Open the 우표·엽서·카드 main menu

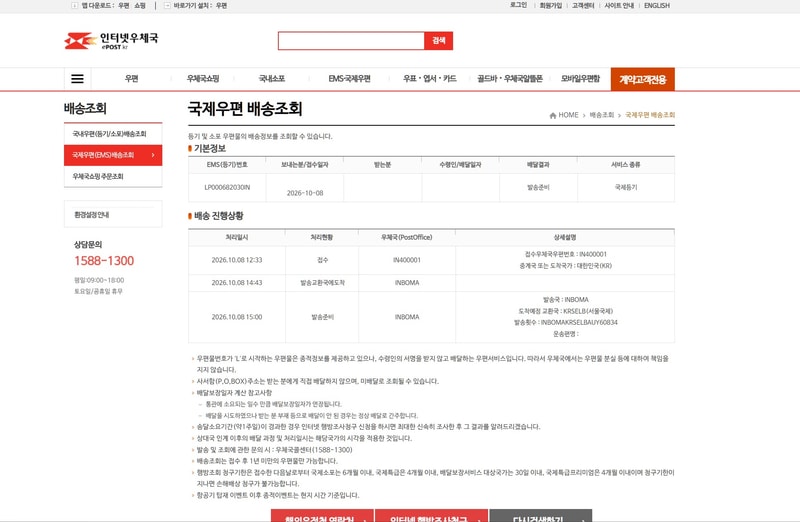click(x=430, y=79)
